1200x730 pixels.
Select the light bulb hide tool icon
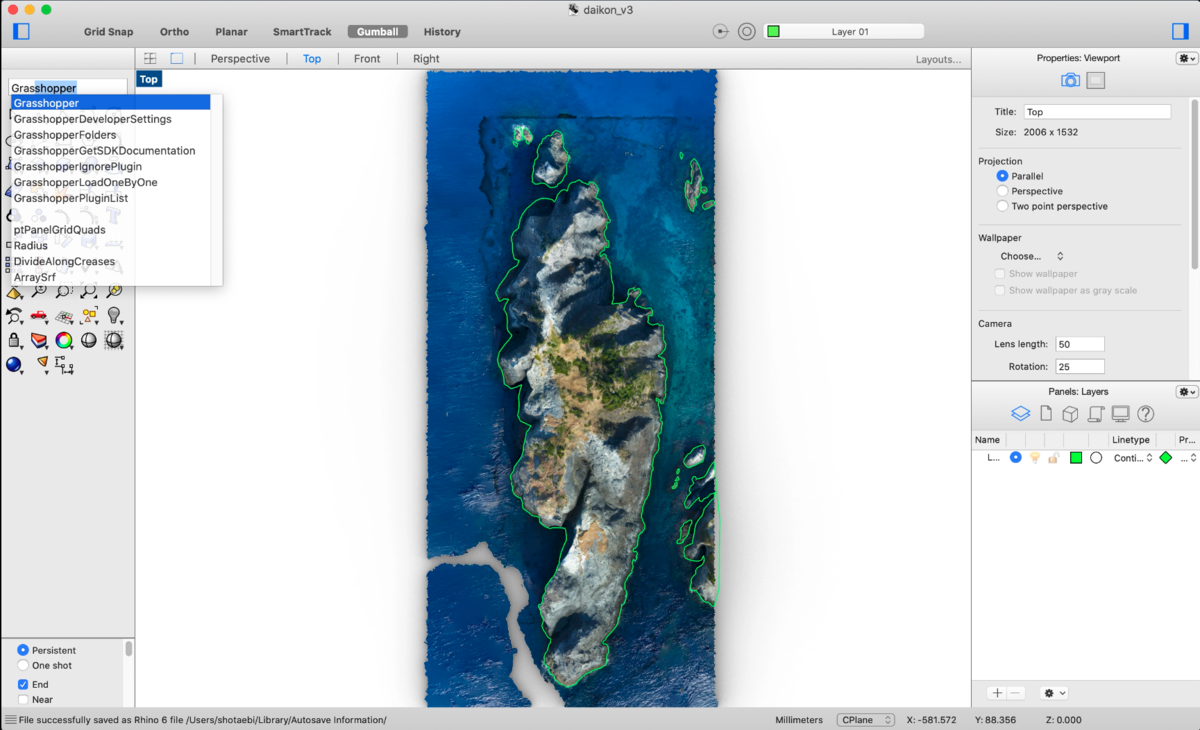114,316
